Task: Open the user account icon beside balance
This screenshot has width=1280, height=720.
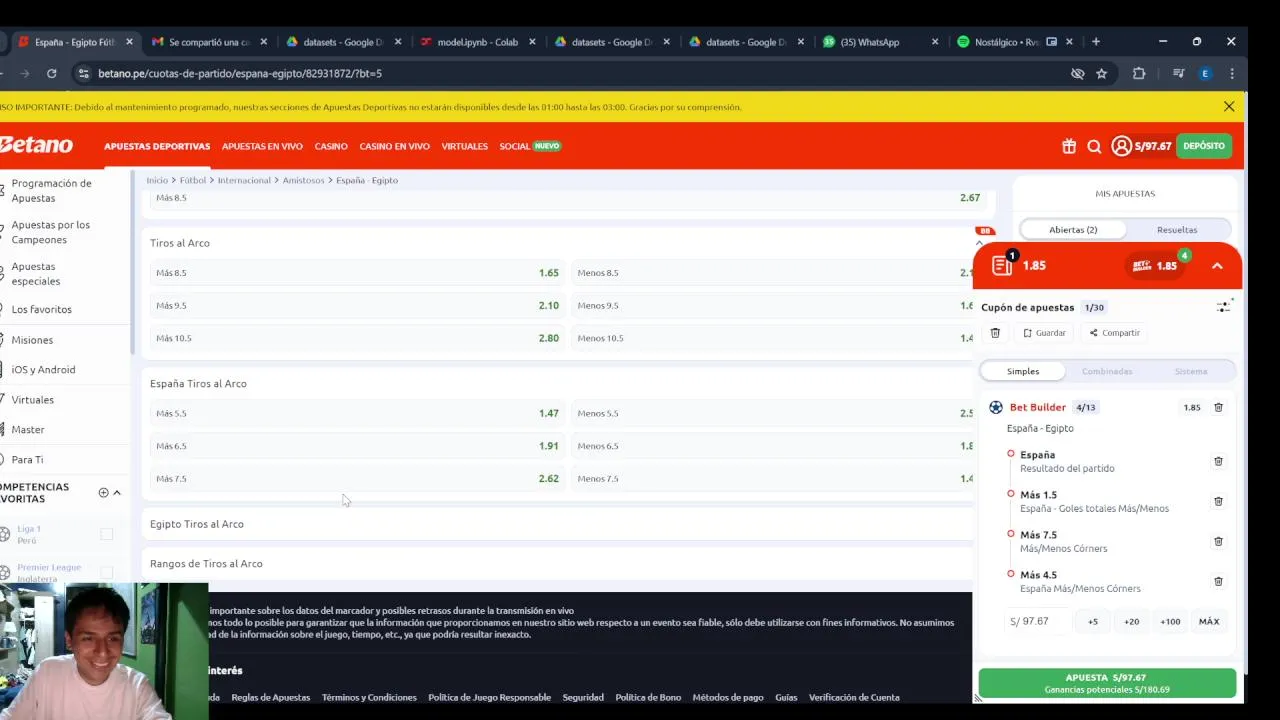Action: 1121,146
